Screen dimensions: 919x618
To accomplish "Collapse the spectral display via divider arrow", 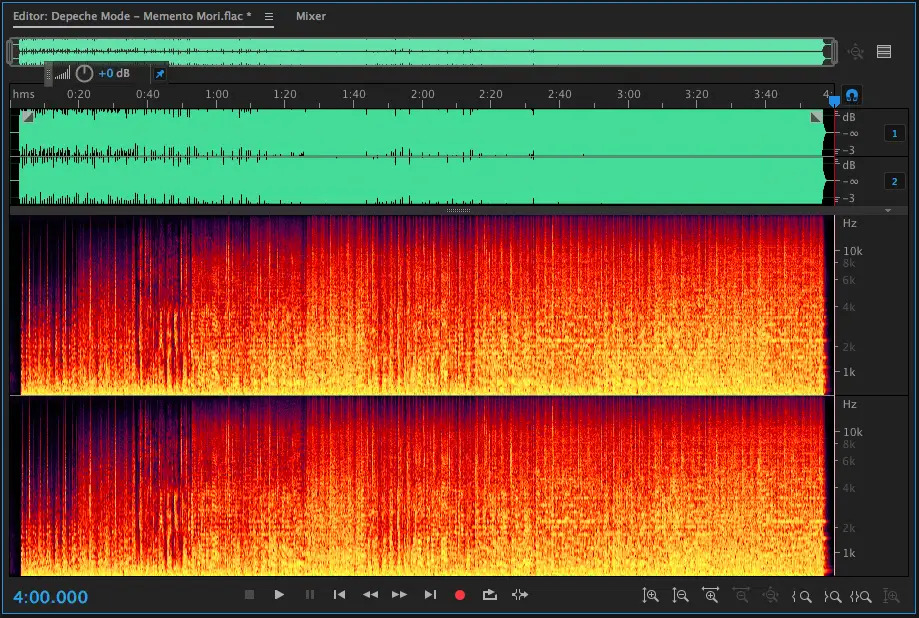I will coord(888,211).
